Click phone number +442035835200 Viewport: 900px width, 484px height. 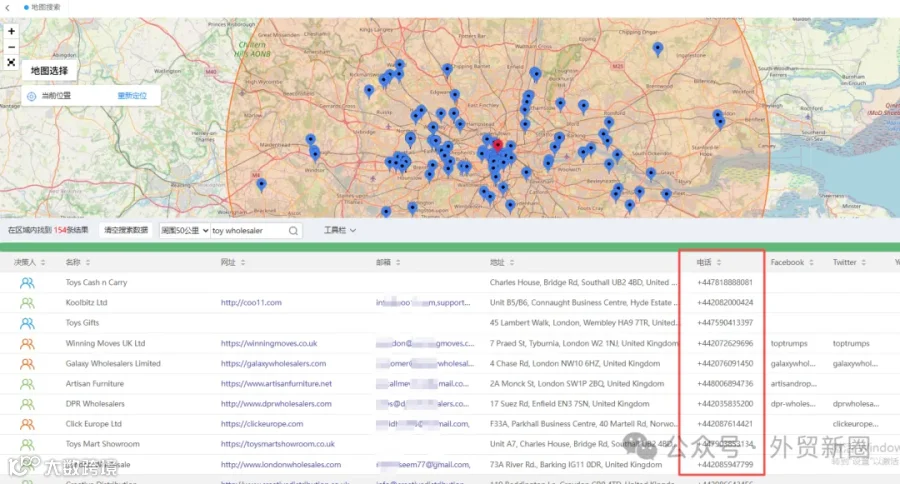tap(725, 404)
